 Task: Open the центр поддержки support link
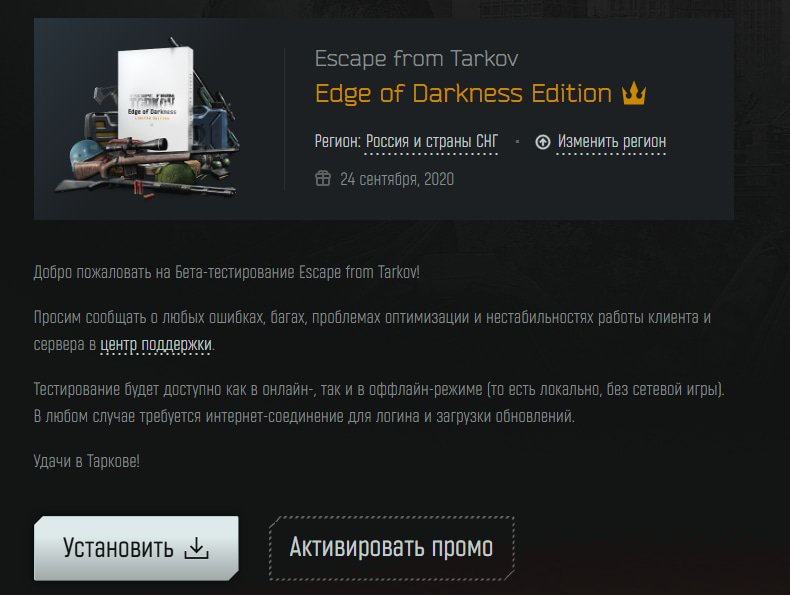click(156, 345)
